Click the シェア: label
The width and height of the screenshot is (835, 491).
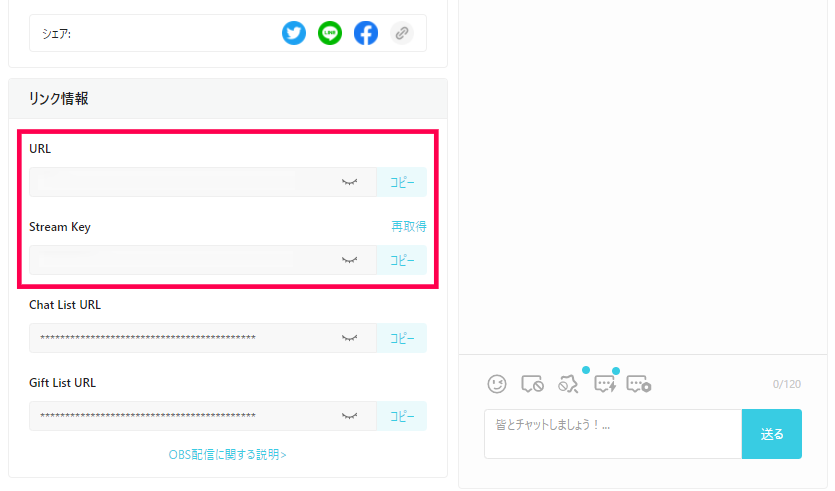(56, 34)
